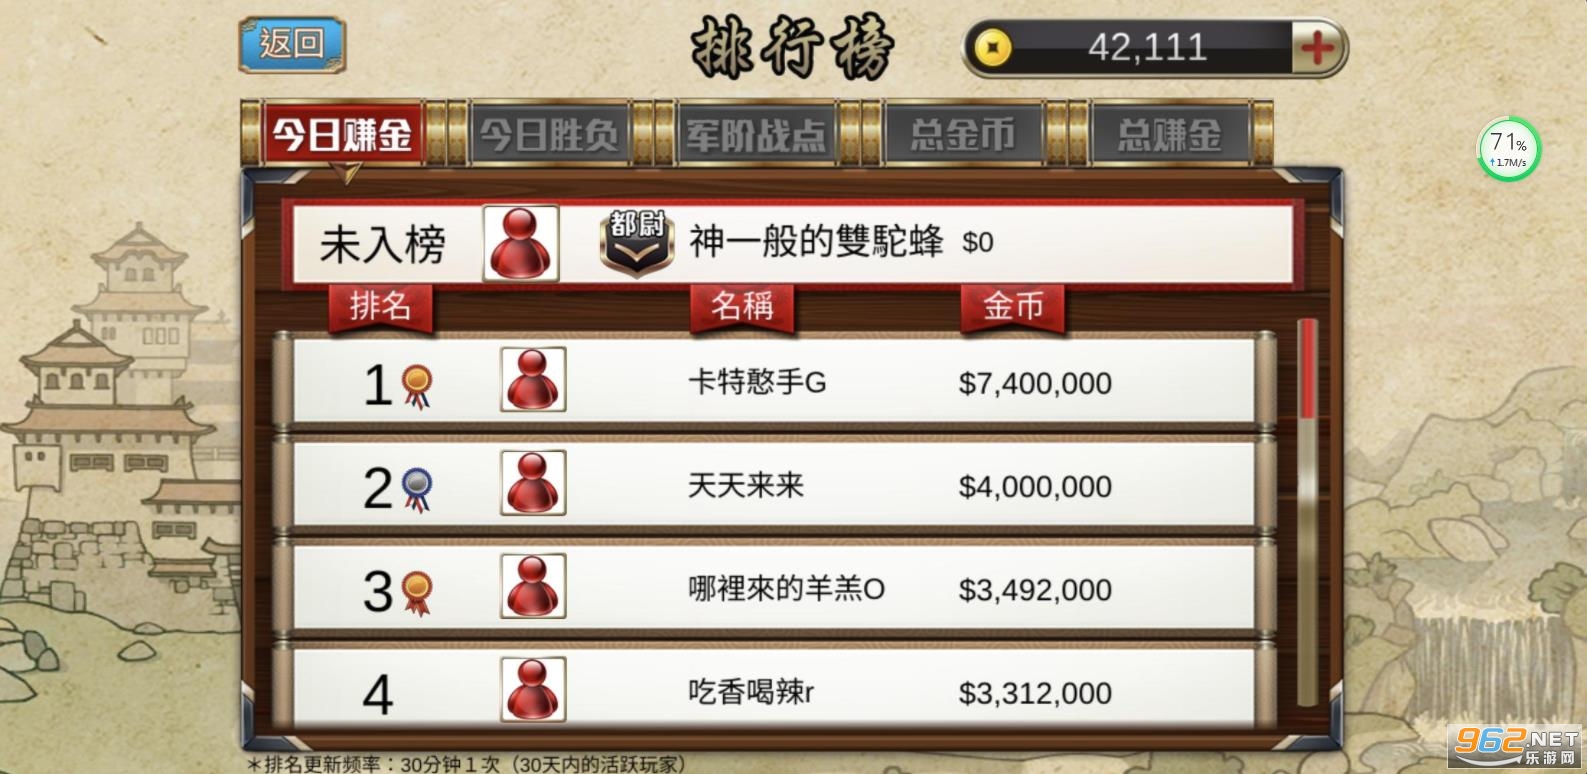Open avatar of player 吃香喝辣r
Viewport: 1587px width, 774px height.
click(533, 688)
